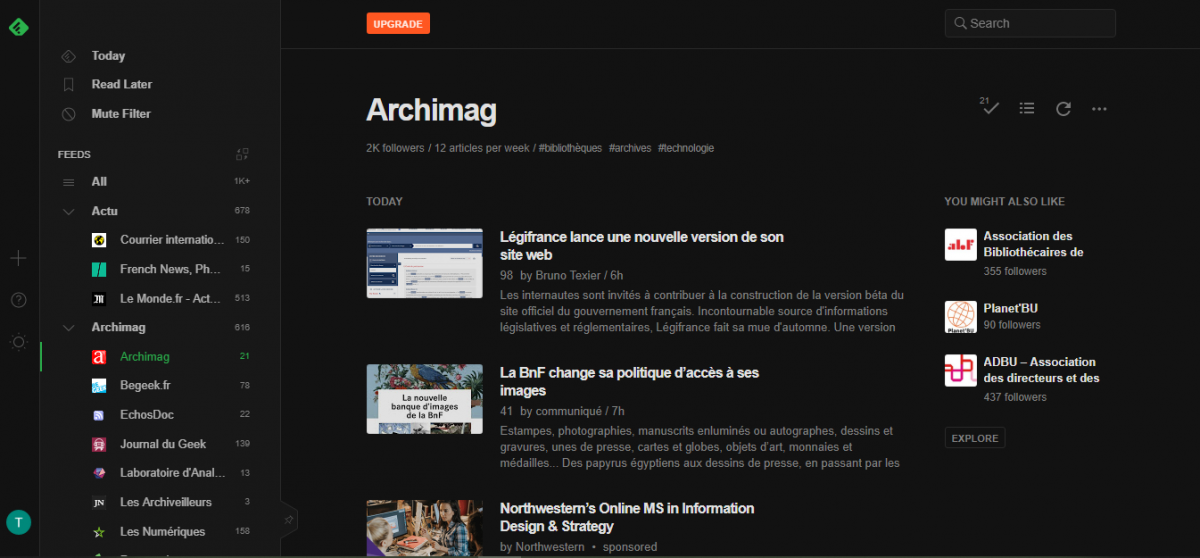The image size is (1200, 558).
Task: Collapse the Archimag category chevron
Action: click(x=68, y=327)
